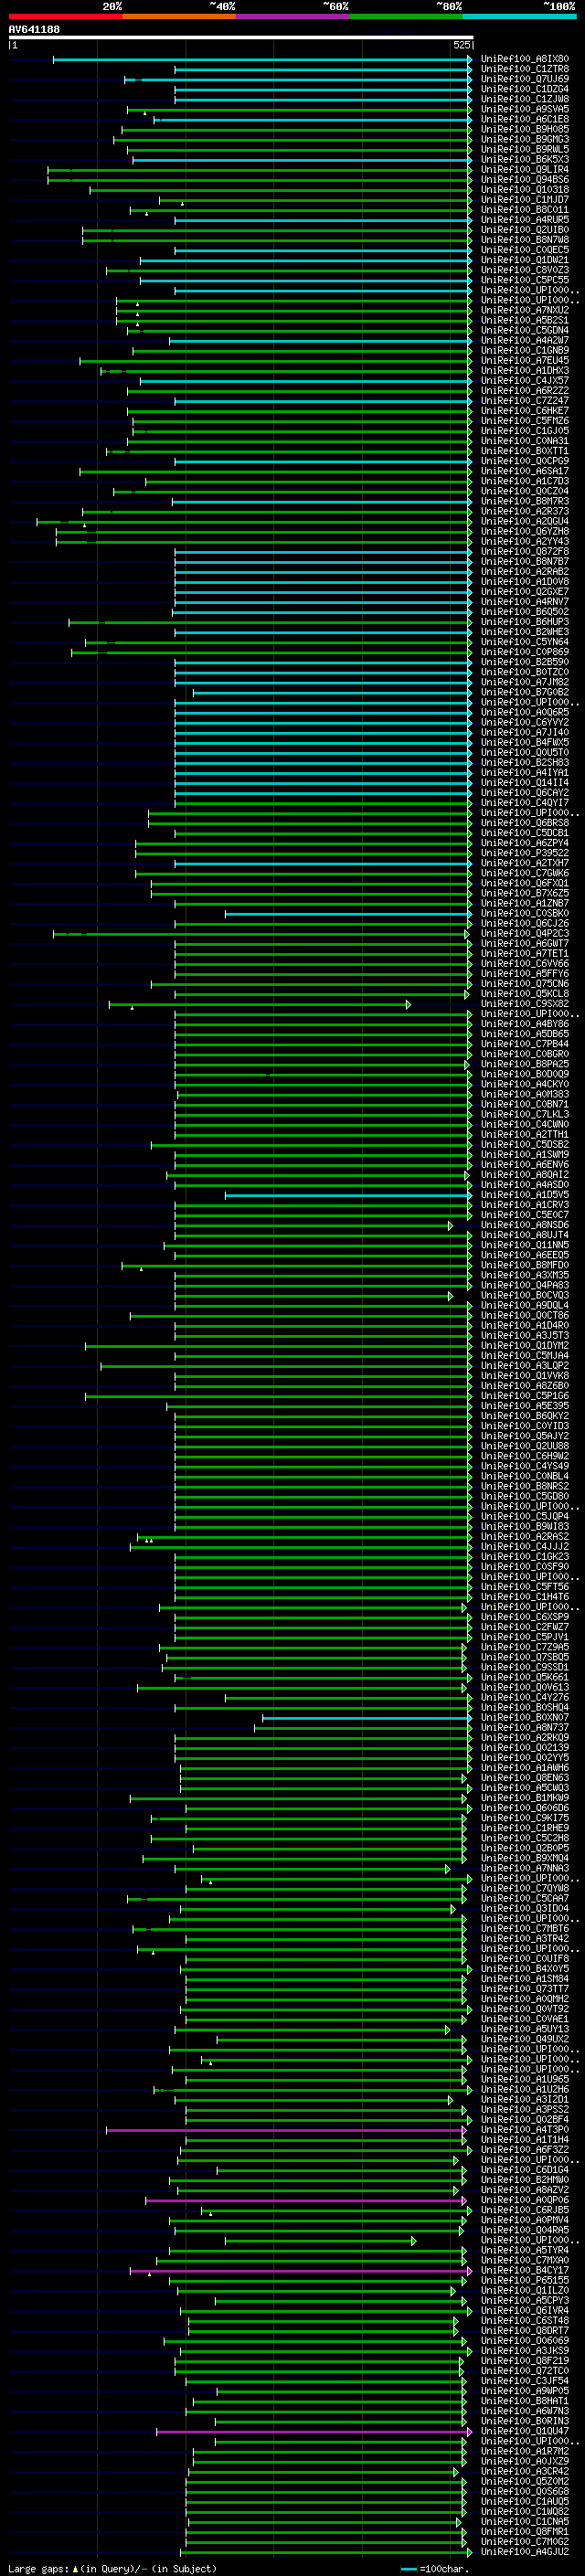Click hit label UniRef100_C7PB44

pos(525,1044)
